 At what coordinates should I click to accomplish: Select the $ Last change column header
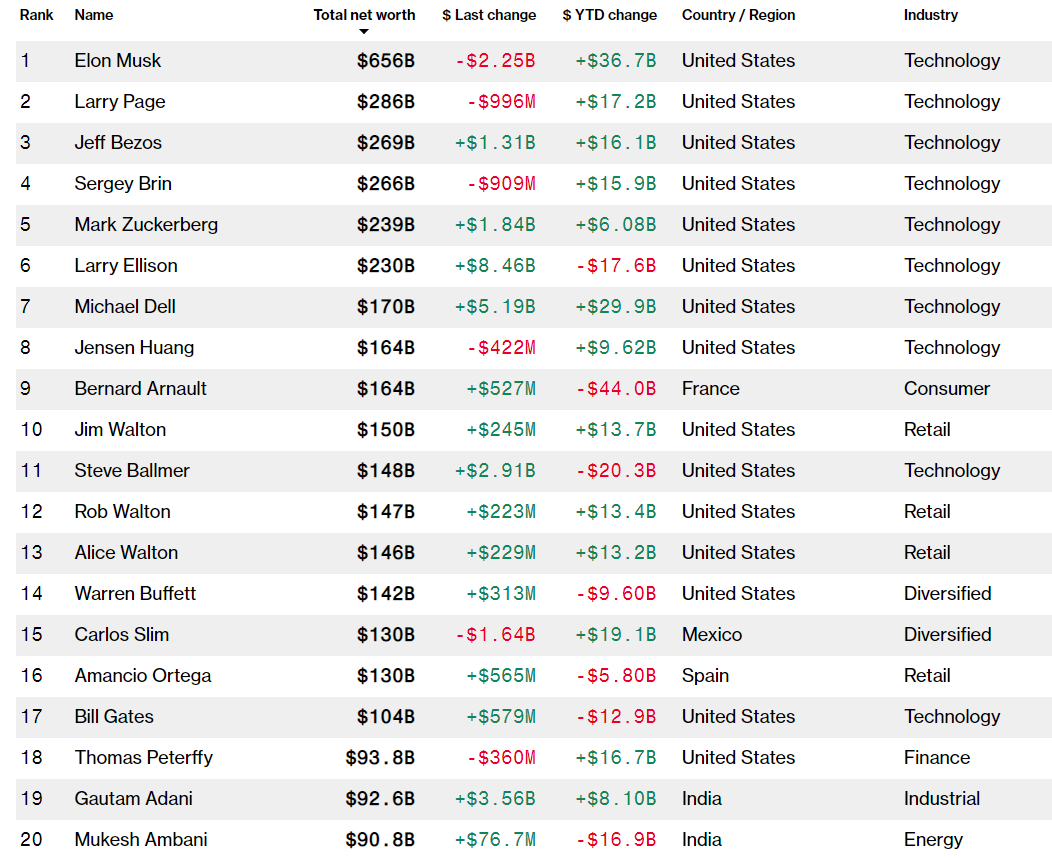point(489,15)
